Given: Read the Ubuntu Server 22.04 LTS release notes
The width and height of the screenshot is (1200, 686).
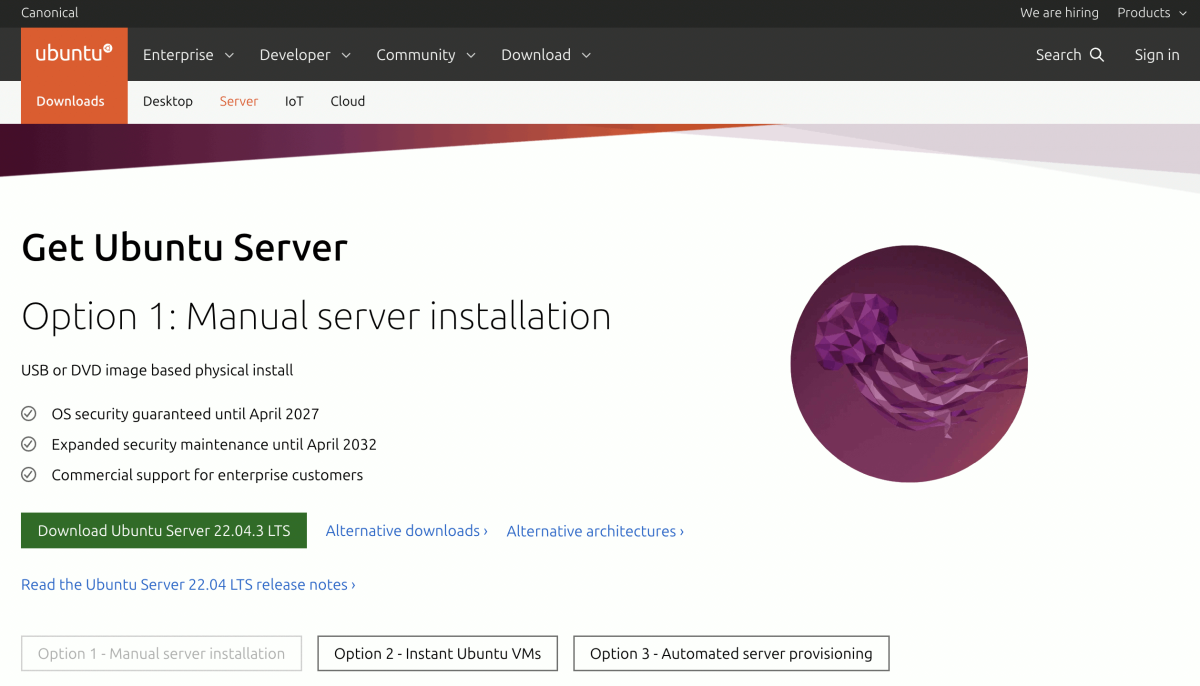Looking at the screenshot, I should tap(189, 584).
